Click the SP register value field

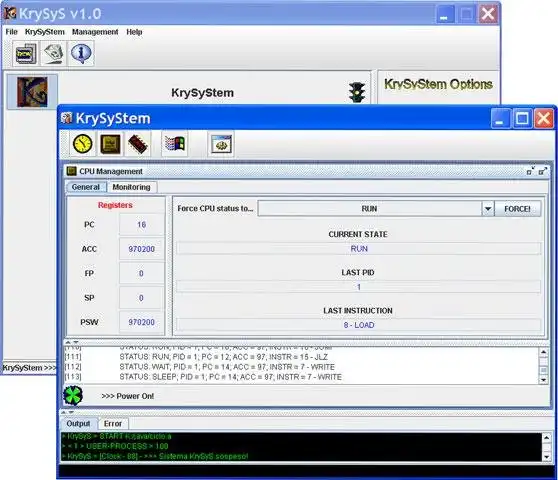pos(142,298)
